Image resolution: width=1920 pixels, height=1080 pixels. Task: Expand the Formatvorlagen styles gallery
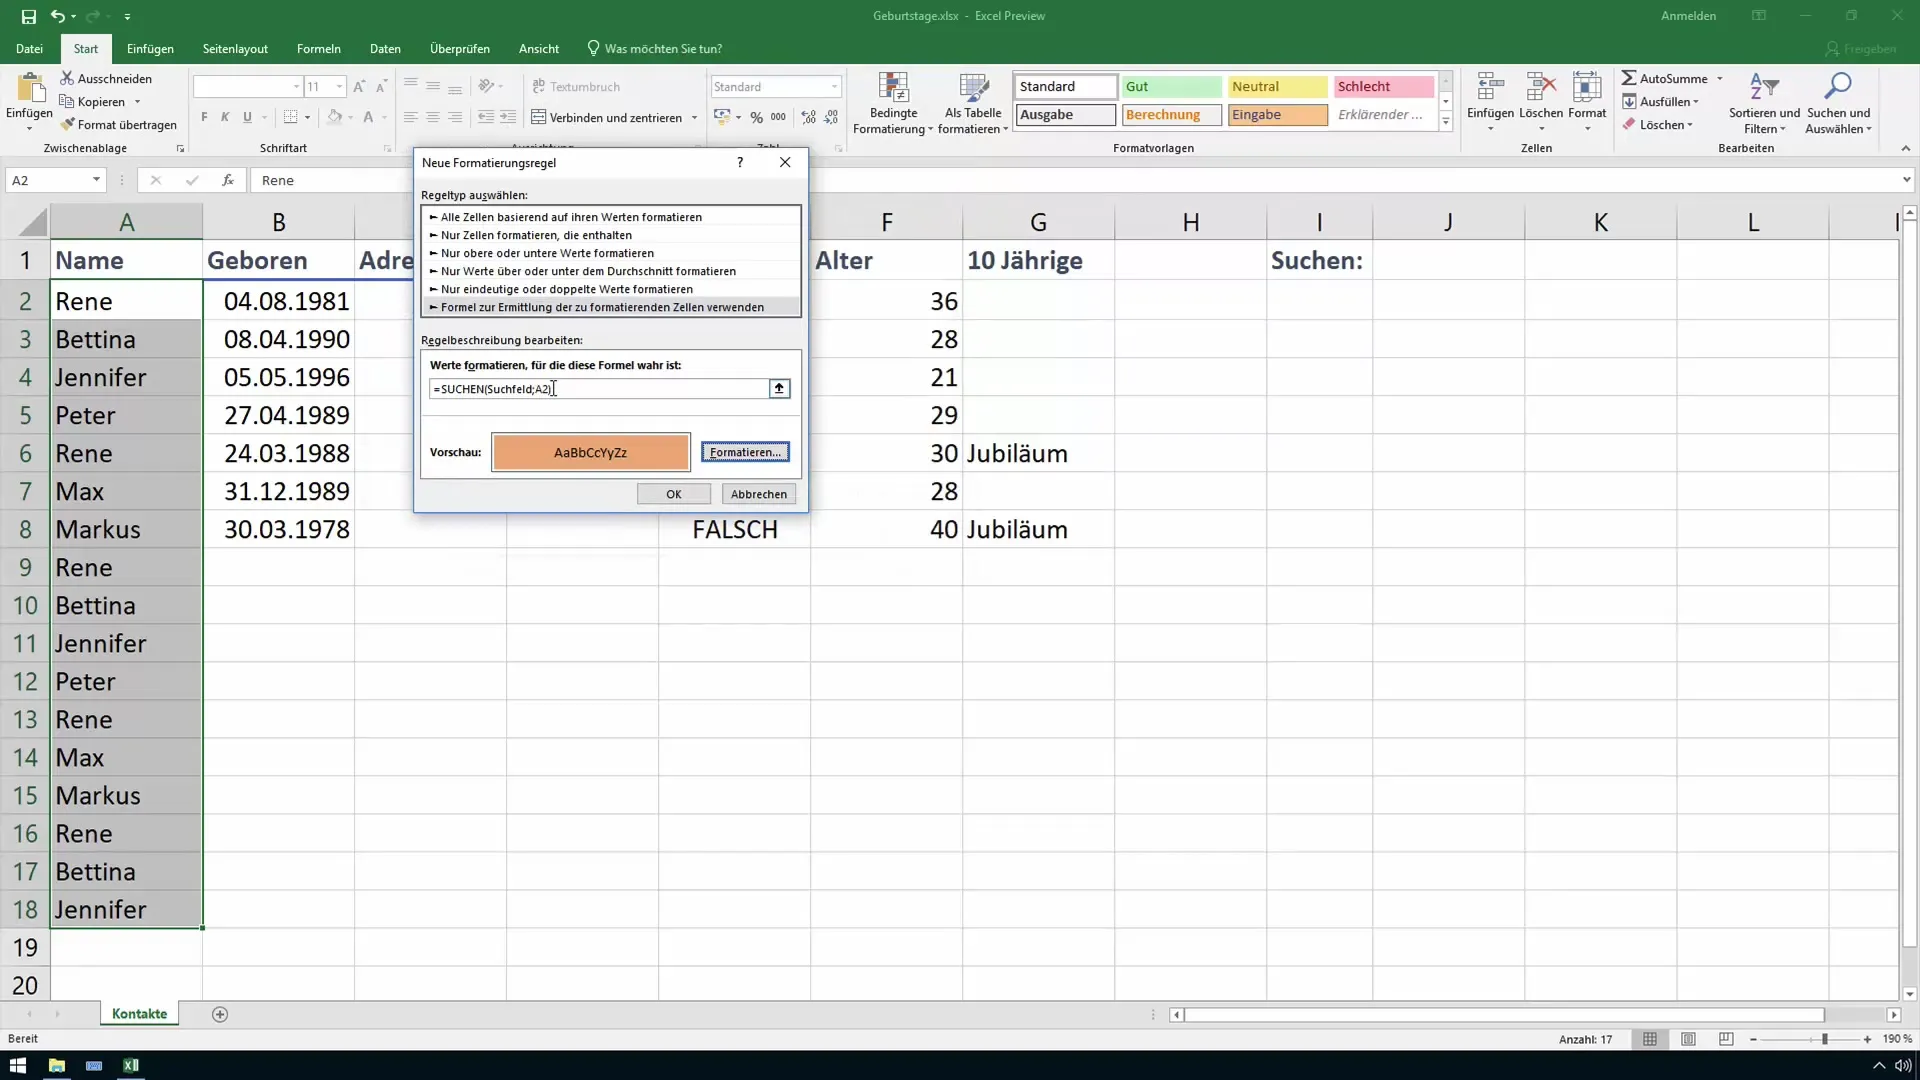pos(1445,122)
